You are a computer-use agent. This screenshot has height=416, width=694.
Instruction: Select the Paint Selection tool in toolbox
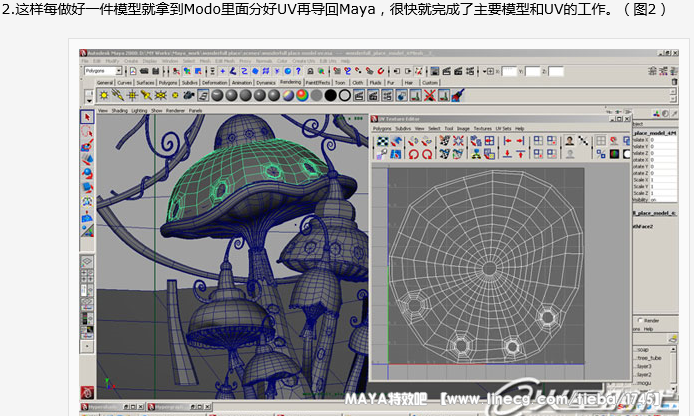(x=87, y=145)
